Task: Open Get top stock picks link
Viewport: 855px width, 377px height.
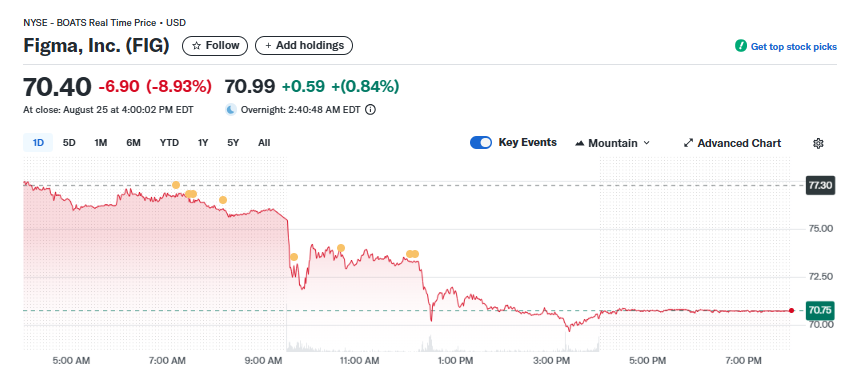Action: pos(793,47)
